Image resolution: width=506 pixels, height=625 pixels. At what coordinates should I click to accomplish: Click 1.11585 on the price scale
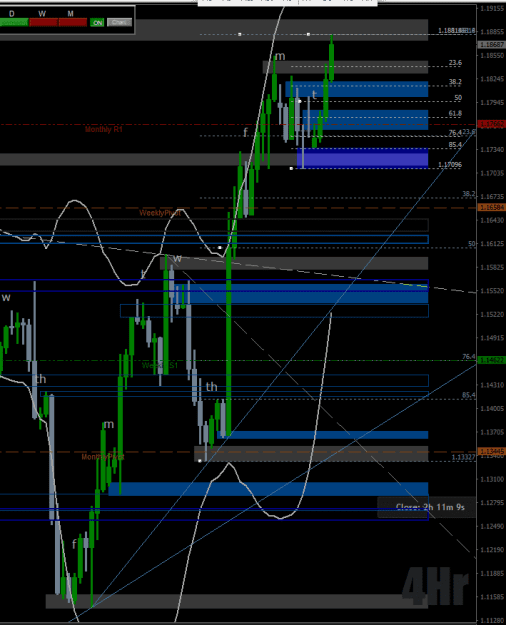[492, 597]
